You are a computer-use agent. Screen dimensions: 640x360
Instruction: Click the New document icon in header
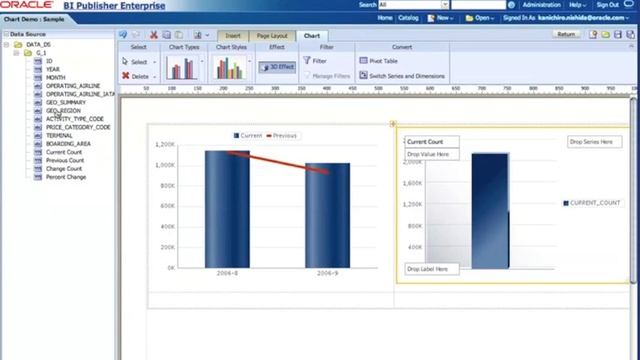click(x=431, y=18)
